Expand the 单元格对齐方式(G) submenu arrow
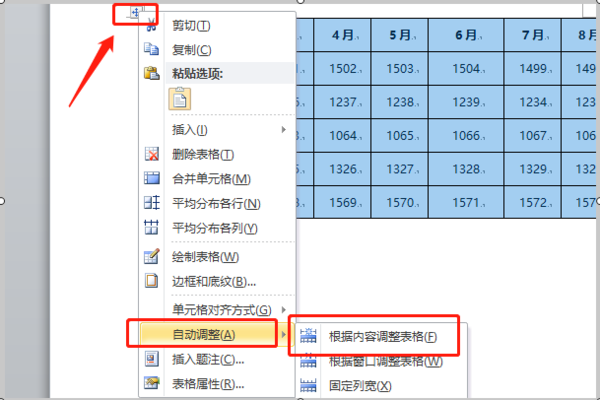This screenshot has height=400, width=600. pyautogui.click(x=284, y=309)
